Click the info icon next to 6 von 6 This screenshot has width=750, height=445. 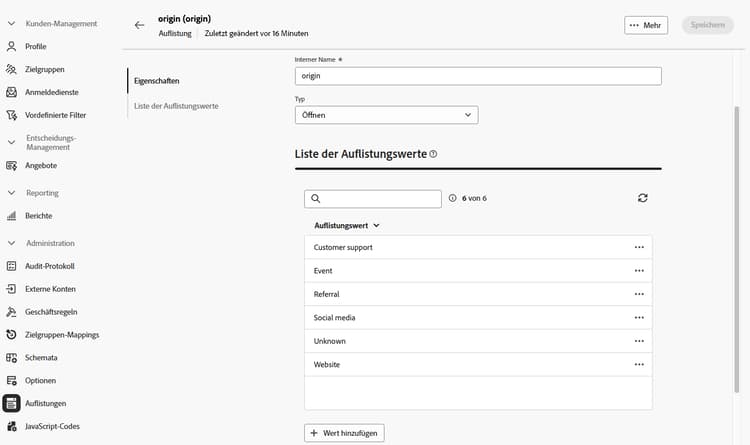[x=453, y=198]
